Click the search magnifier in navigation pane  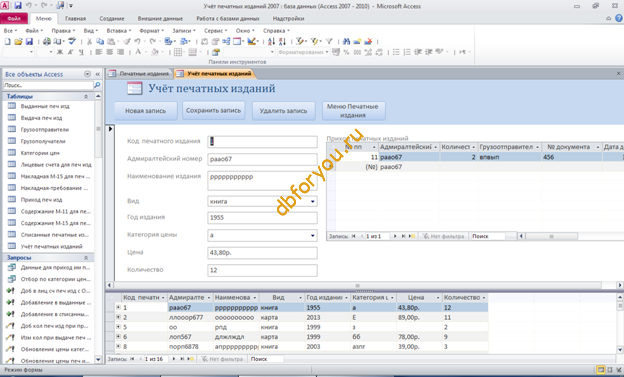[97, 85]
